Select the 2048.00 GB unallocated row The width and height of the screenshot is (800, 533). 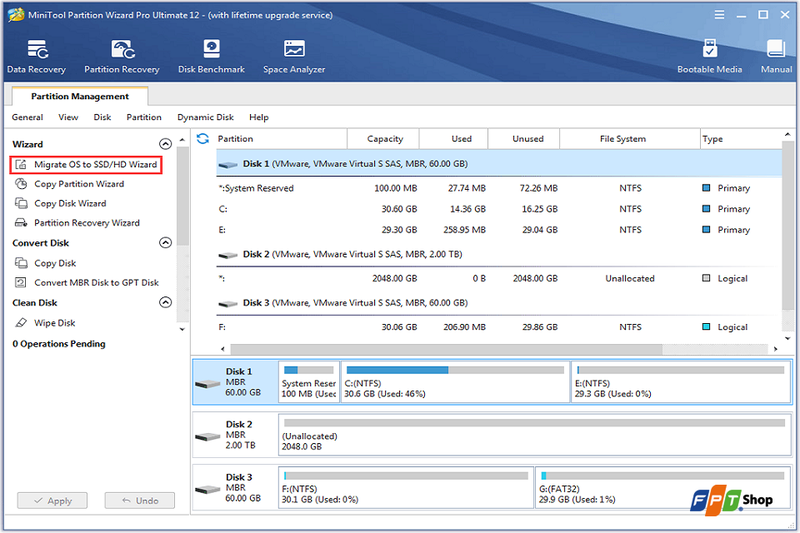tap(499, 278)
